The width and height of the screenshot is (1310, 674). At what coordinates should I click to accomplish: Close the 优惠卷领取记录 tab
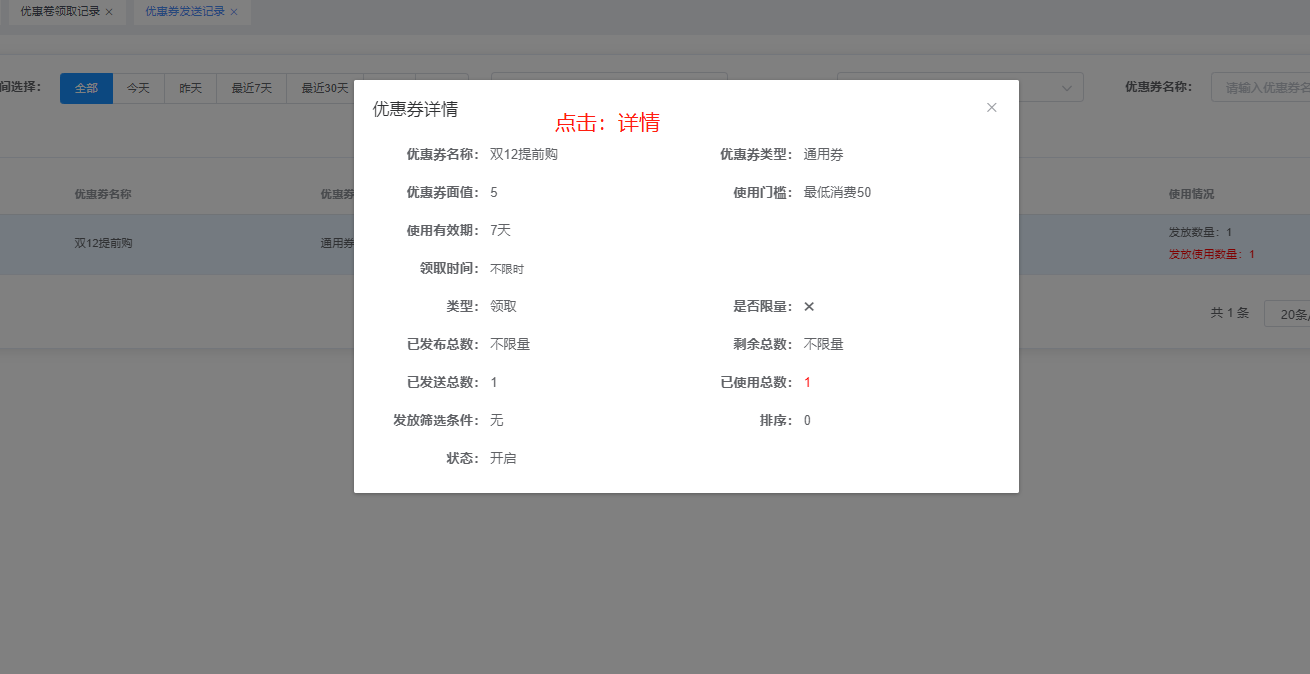coord(109,12)
